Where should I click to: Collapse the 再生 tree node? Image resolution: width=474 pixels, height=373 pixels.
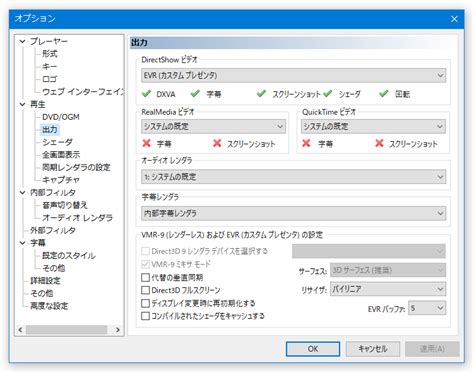(x=22, y=104)
